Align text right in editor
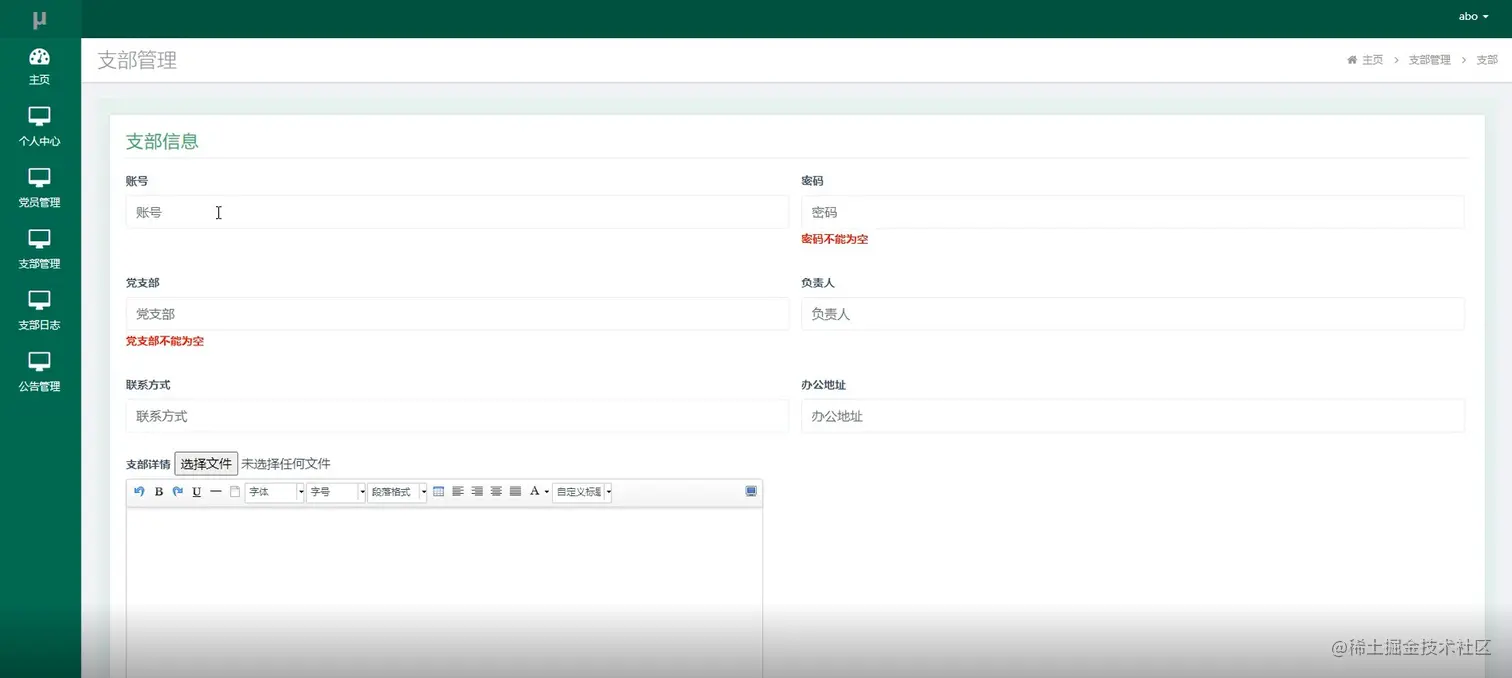The image size is (1512, 678). tap(477, 491)
